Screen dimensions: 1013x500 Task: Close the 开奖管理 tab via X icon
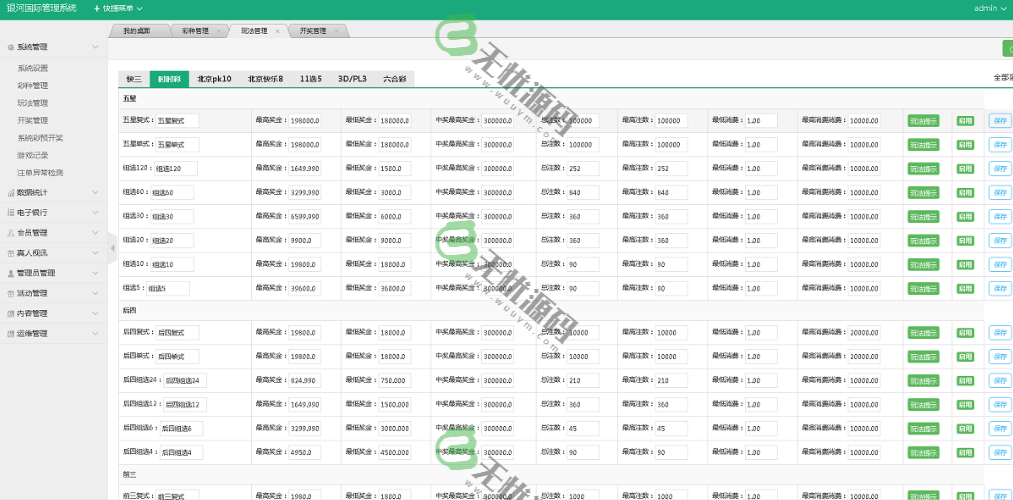[x=335, y=31]
